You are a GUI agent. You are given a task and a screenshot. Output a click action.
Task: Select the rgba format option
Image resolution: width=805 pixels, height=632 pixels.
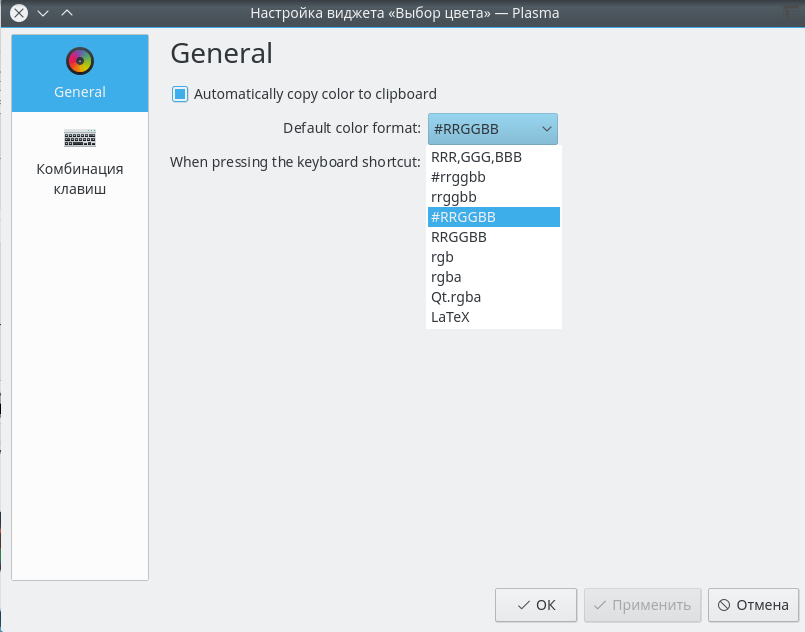coord(493,277)
